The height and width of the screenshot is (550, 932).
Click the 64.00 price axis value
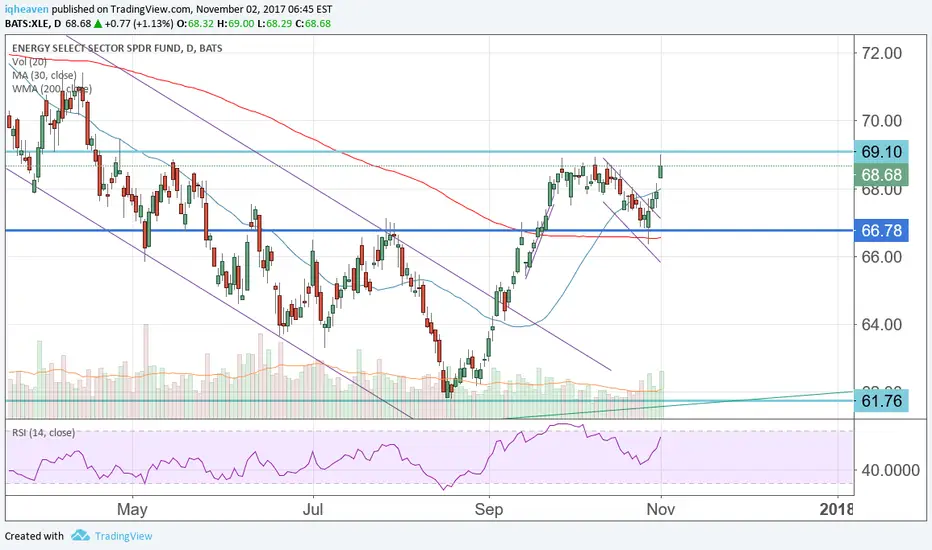(x=881, y=325)
